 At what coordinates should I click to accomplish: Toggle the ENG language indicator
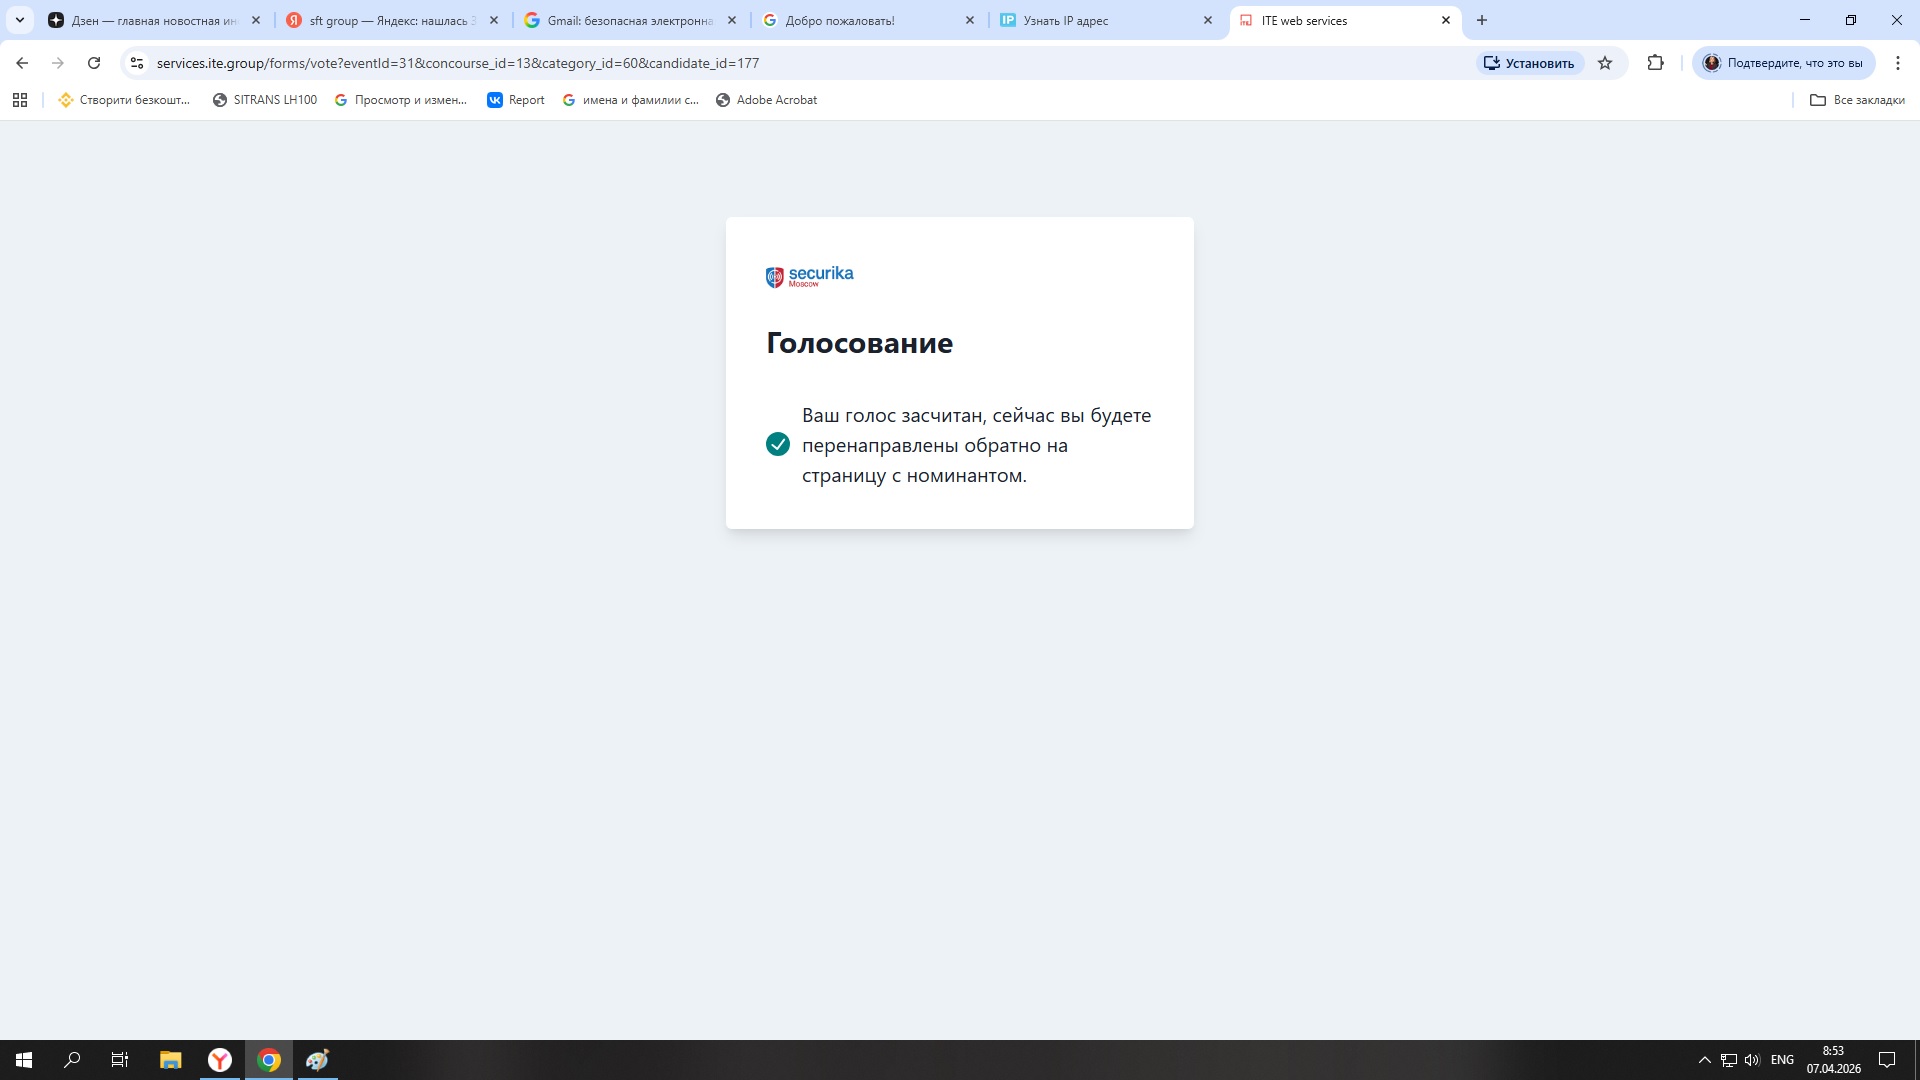(x=1781, y=1060)
